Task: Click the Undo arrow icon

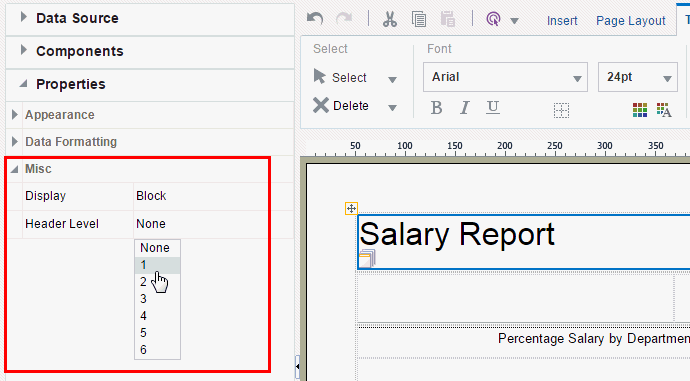Action: [315, 18]
